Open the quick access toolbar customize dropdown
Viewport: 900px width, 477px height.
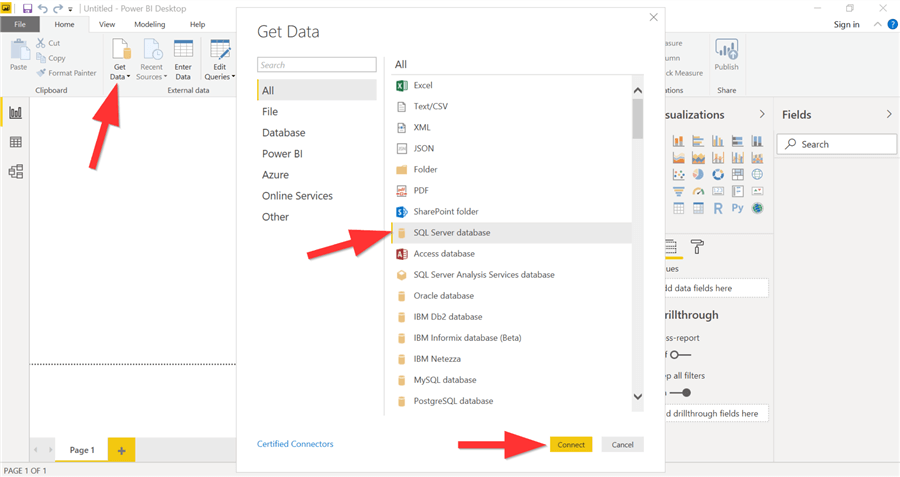click(x=71, y=9)
